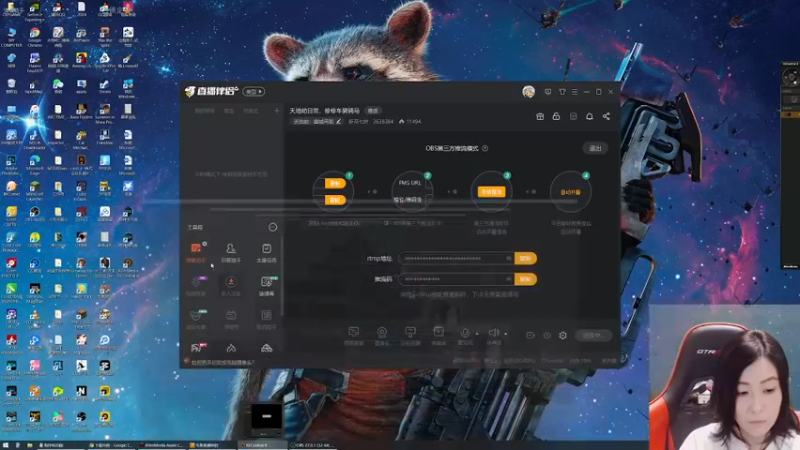The height and width of the screenshot is (450, 800).
Task: Click the PK tool icon in the toolbox
Action: 198,348
